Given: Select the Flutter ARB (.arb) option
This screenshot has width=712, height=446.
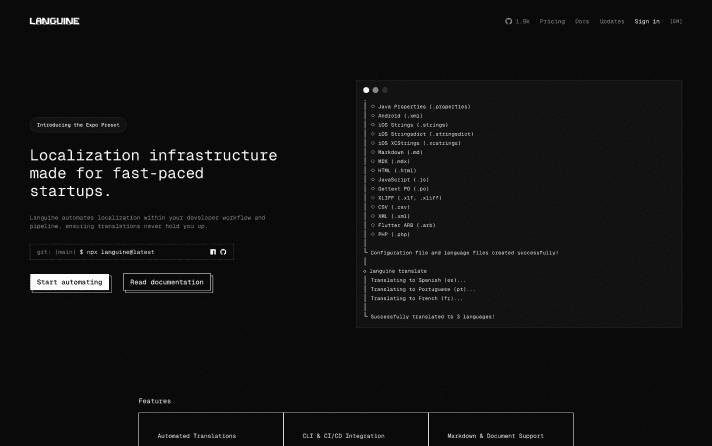Looking at the screenshot, I should coord(403,225).
